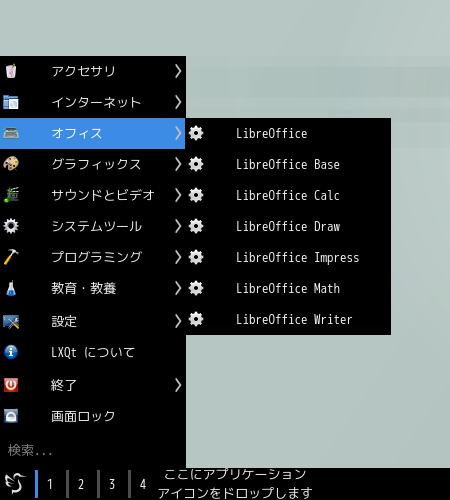This screenshot has height=500, width=450.
Task: Click the bird start menu icon on the panel
Action: (x=15, y=484)
